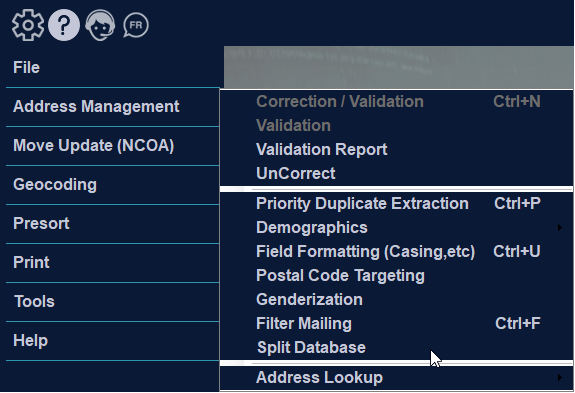Expand the Address Lookup submenu arrow

560,377
